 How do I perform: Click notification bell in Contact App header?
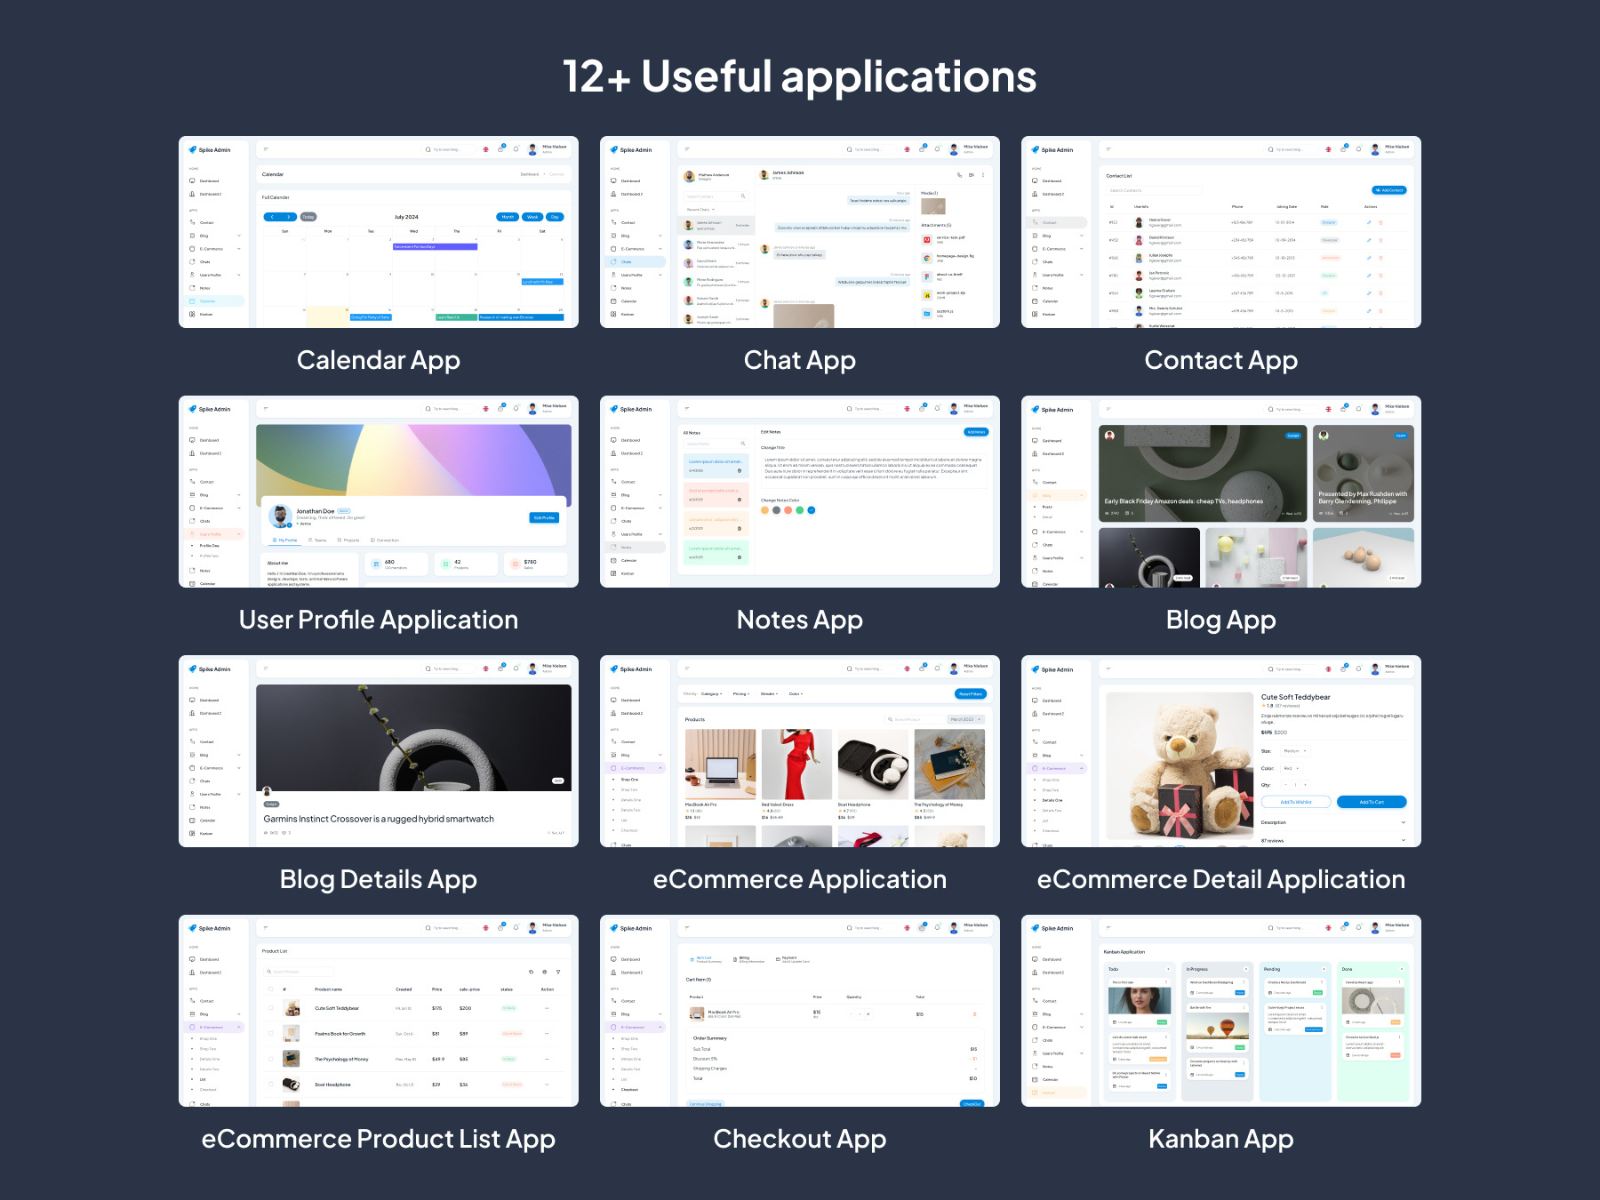click(x=1359, y=149)
